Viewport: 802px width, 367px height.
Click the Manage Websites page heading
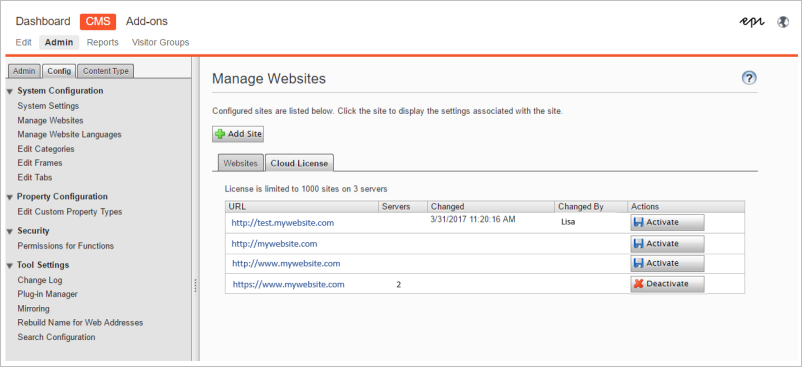coord(269,79)
